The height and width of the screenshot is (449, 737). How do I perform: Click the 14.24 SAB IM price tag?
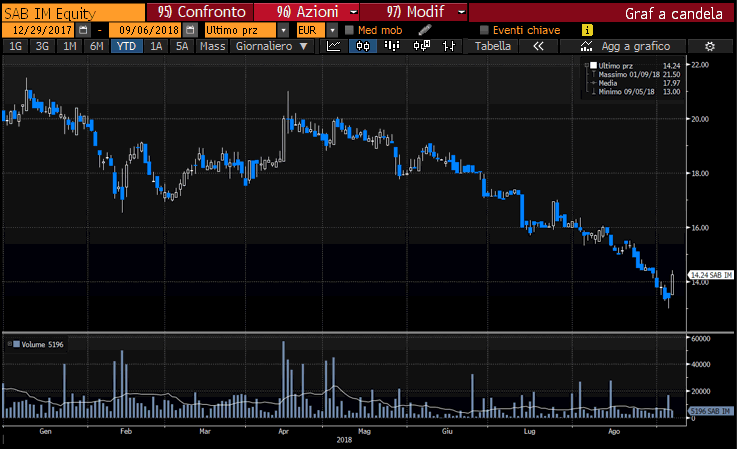(x=711, y=275)
